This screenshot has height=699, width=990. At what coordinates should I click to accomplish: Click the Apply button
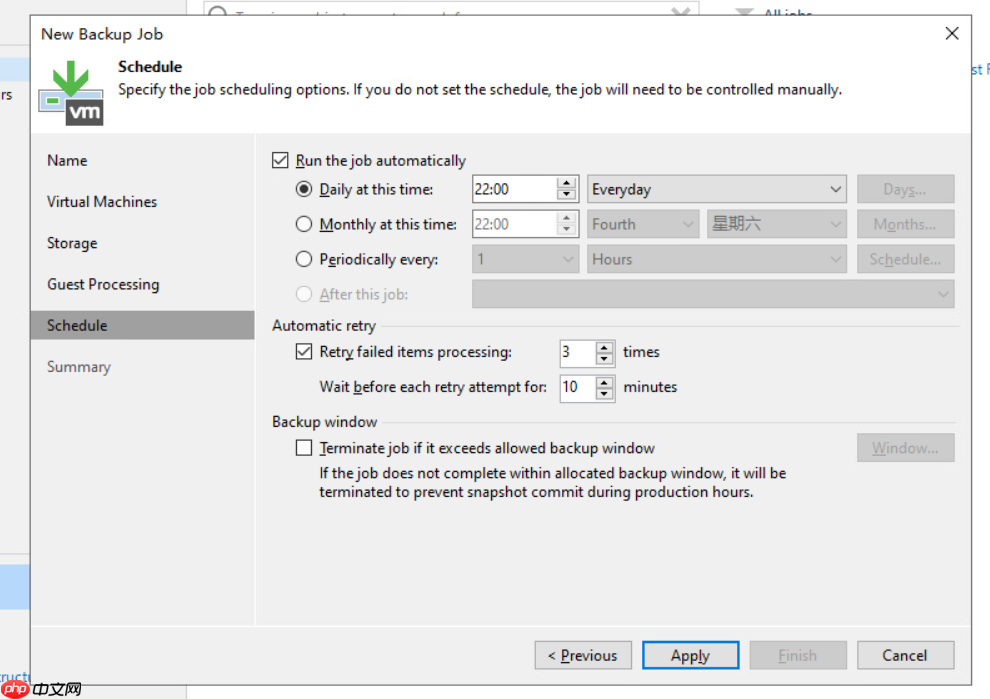pyautogui.click(x=690, y=655)
